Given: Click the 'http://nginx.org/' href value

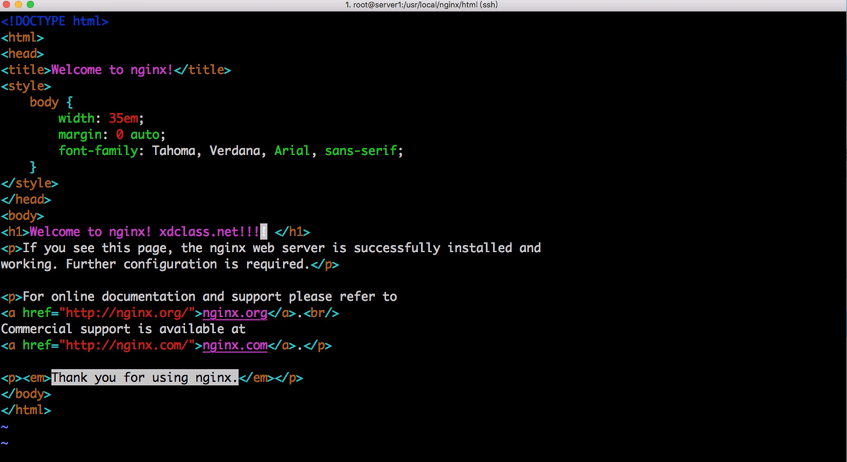Looking at the screenshot, I should [126, 313].
